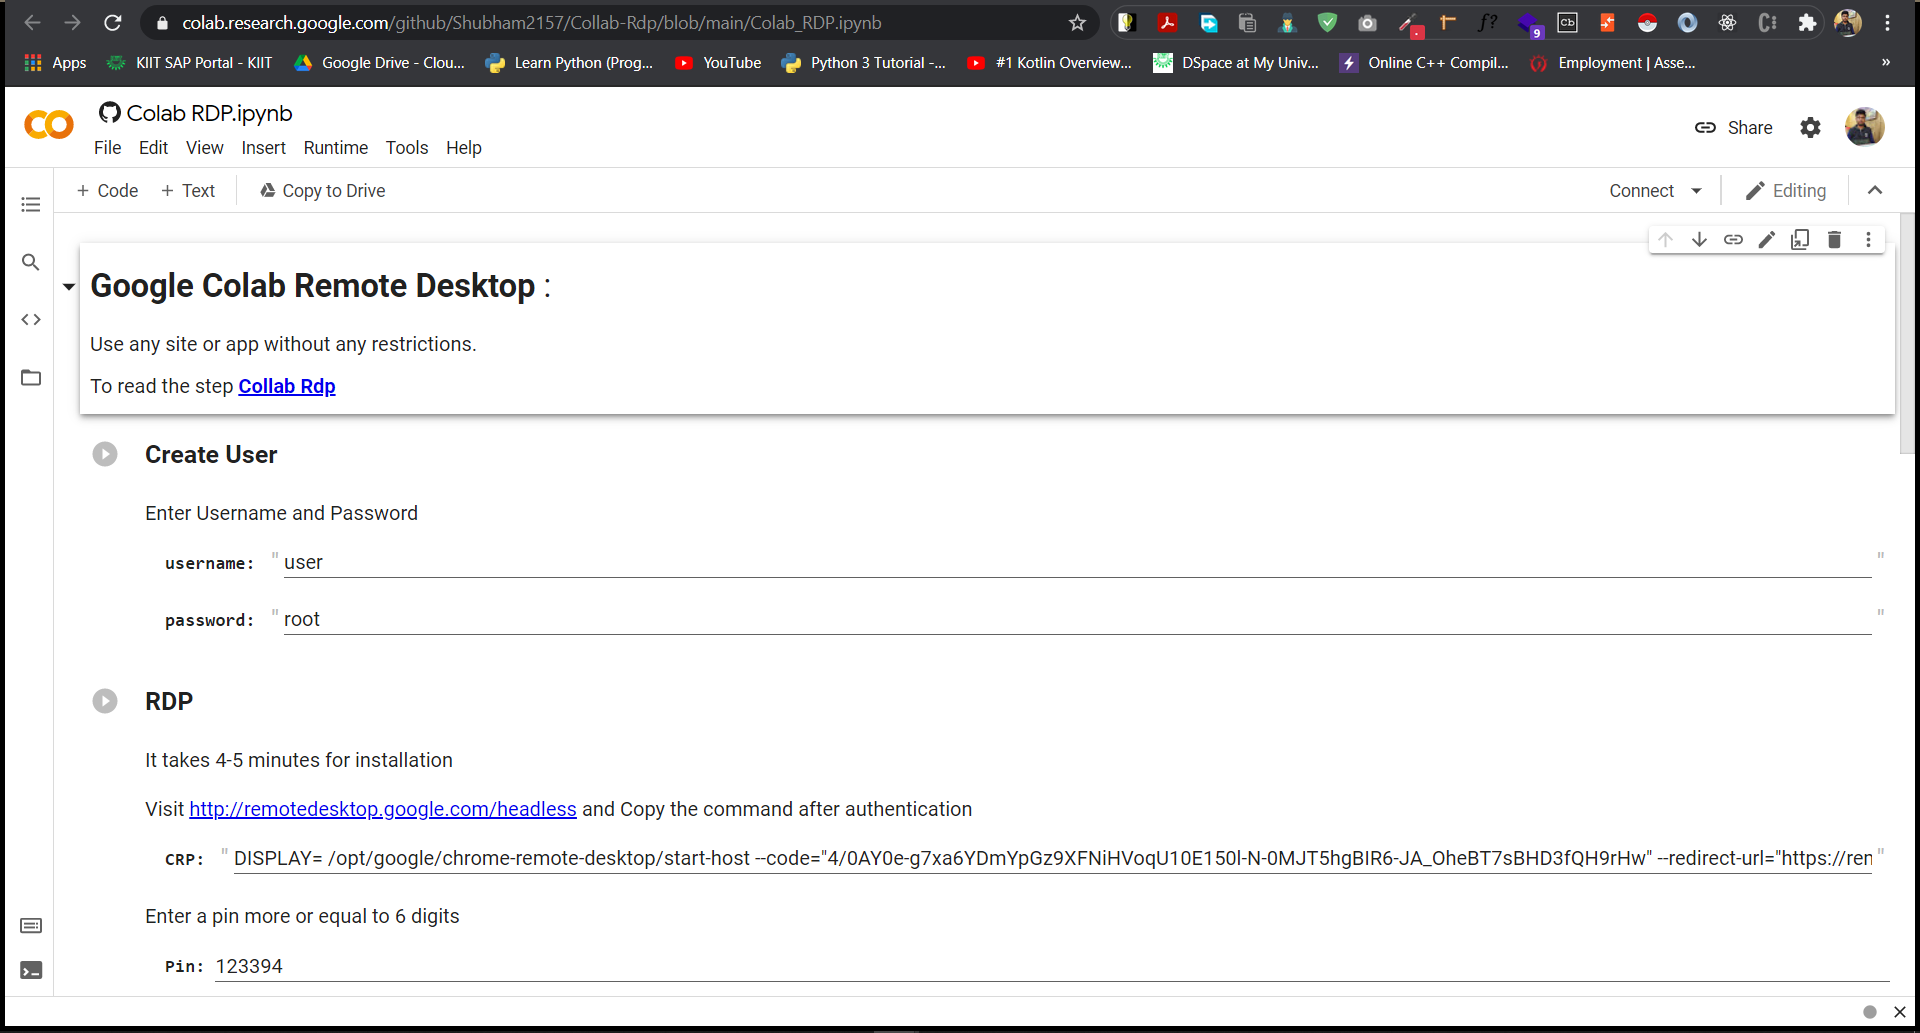Open the code snippets panel
Image resolution: width=1920 pixels, height=1033 pixels.
click(x=31, y=320)
